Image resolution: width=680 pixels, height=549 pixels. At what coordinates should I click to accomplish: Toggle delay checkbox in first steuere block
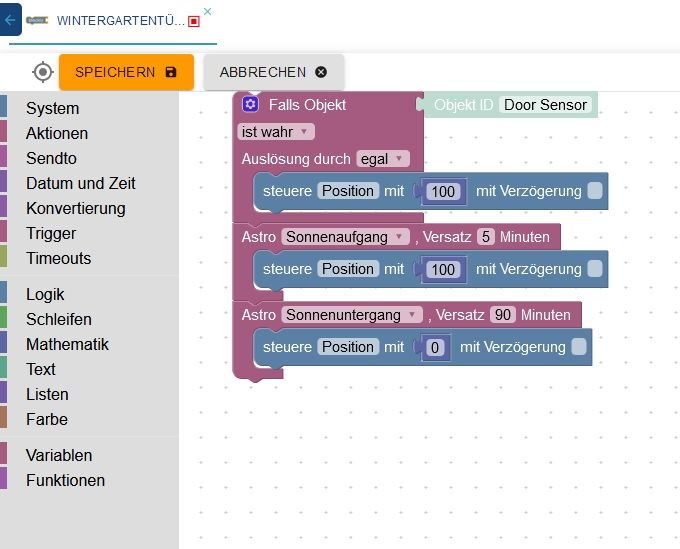click(595, 190)
